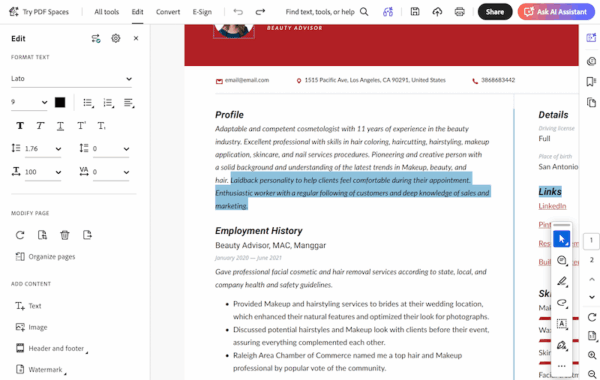Go to page 1 indicator
This screenshot has width=600, height=380.
[x=591, y=241]
